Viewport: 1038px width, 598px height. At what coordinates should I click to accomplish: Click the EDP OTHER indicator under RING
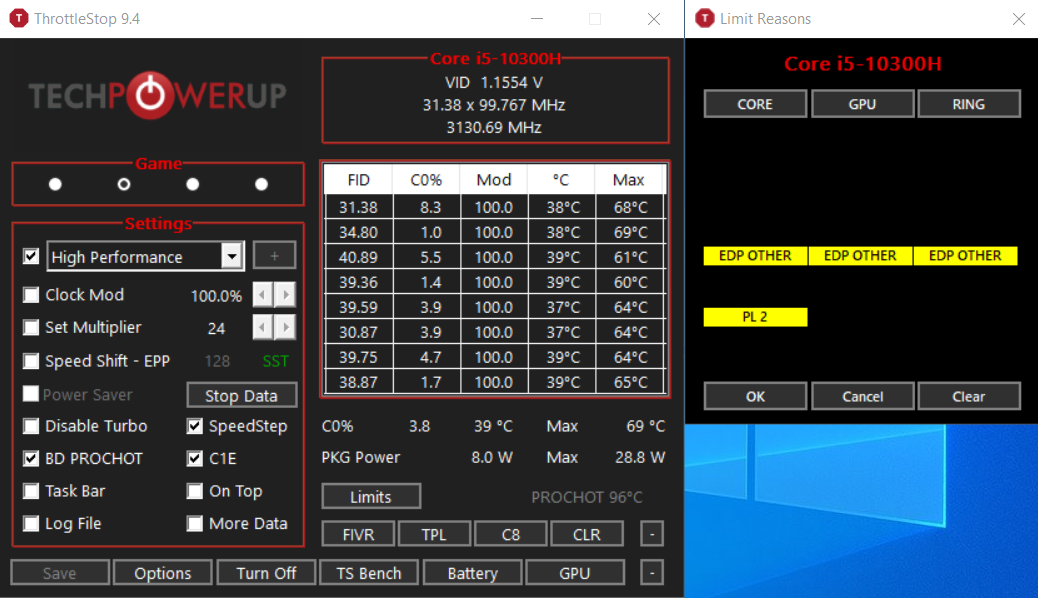click(965, 256)
